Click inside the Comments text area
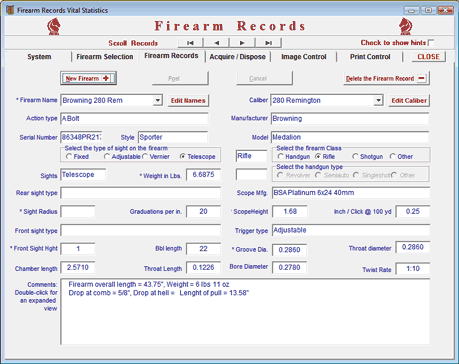This screenshot has height=364, width=459. (245, 311)
